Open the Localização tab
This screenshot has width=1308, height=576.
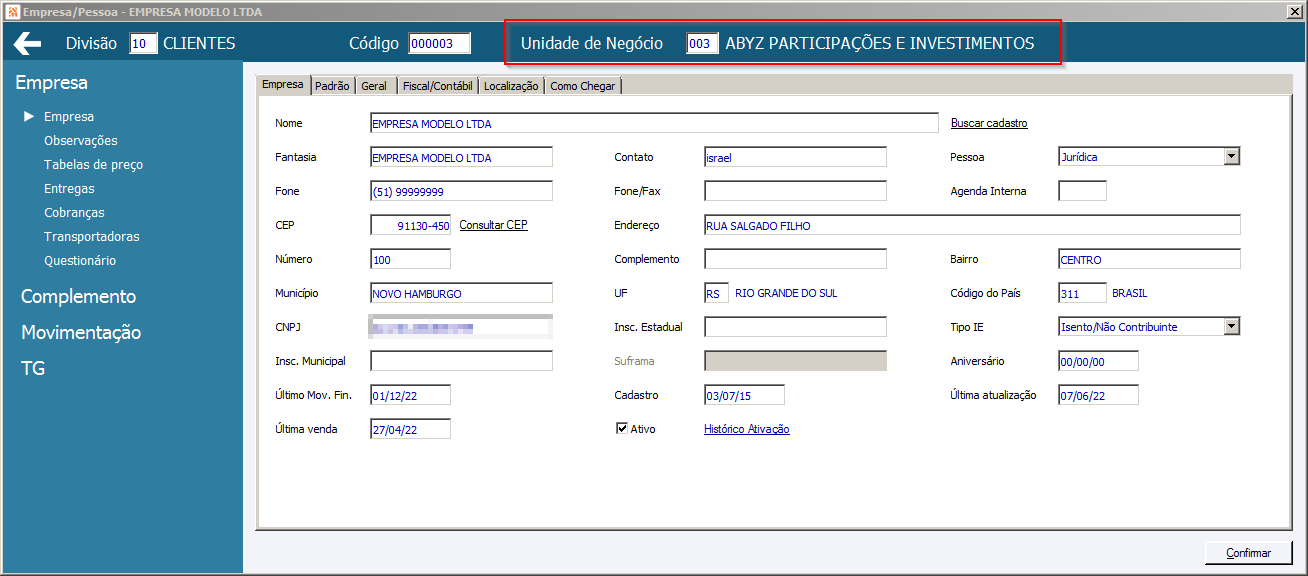pyautogui.click(x=511, y=86)
